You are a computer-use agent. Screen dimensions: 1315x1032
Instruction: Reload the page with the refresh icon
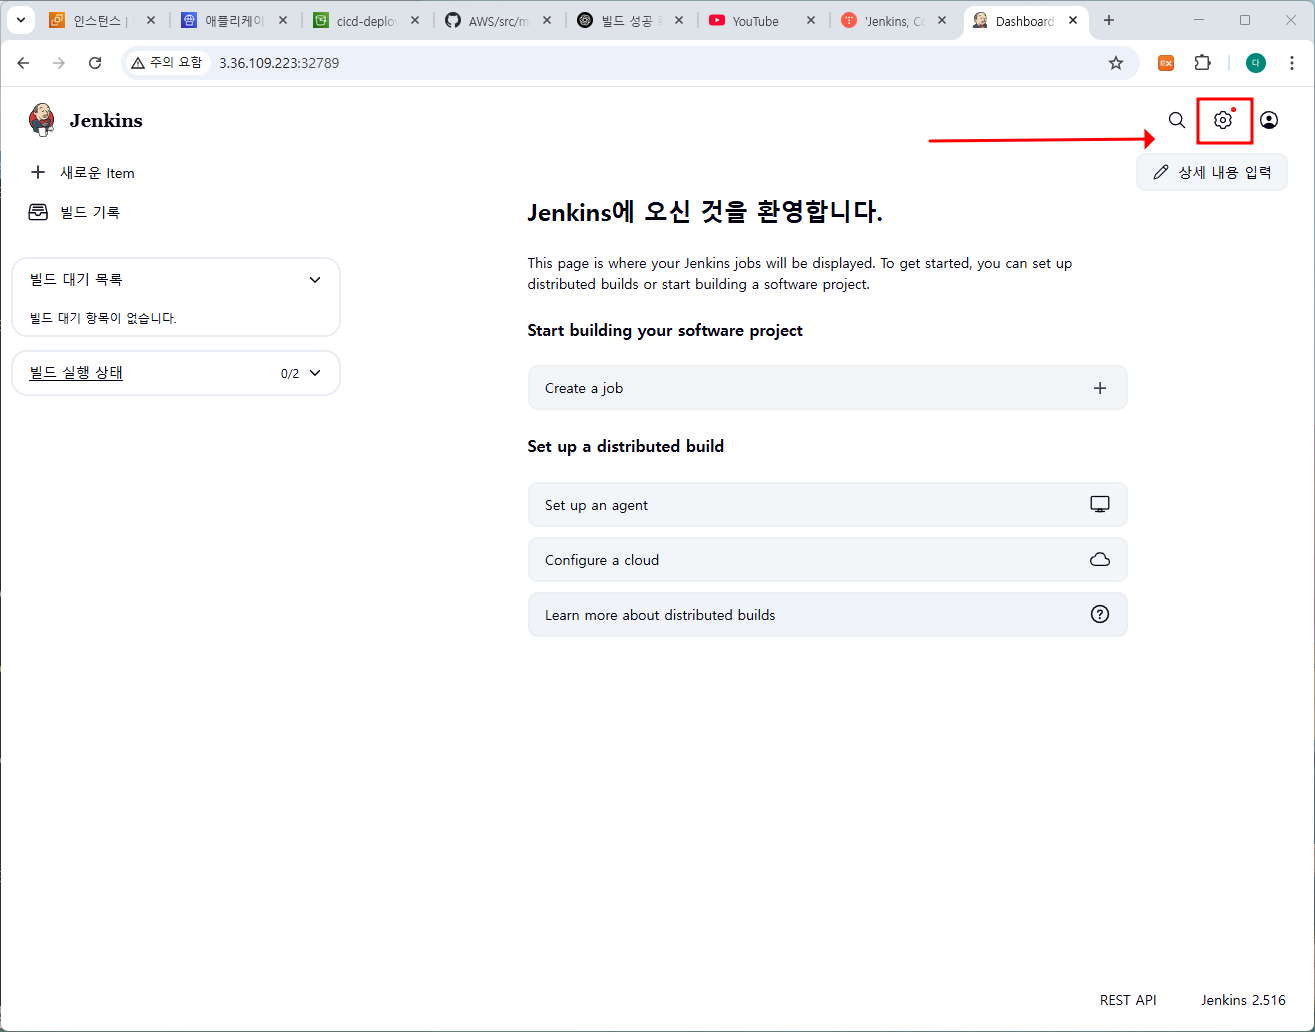95,63
